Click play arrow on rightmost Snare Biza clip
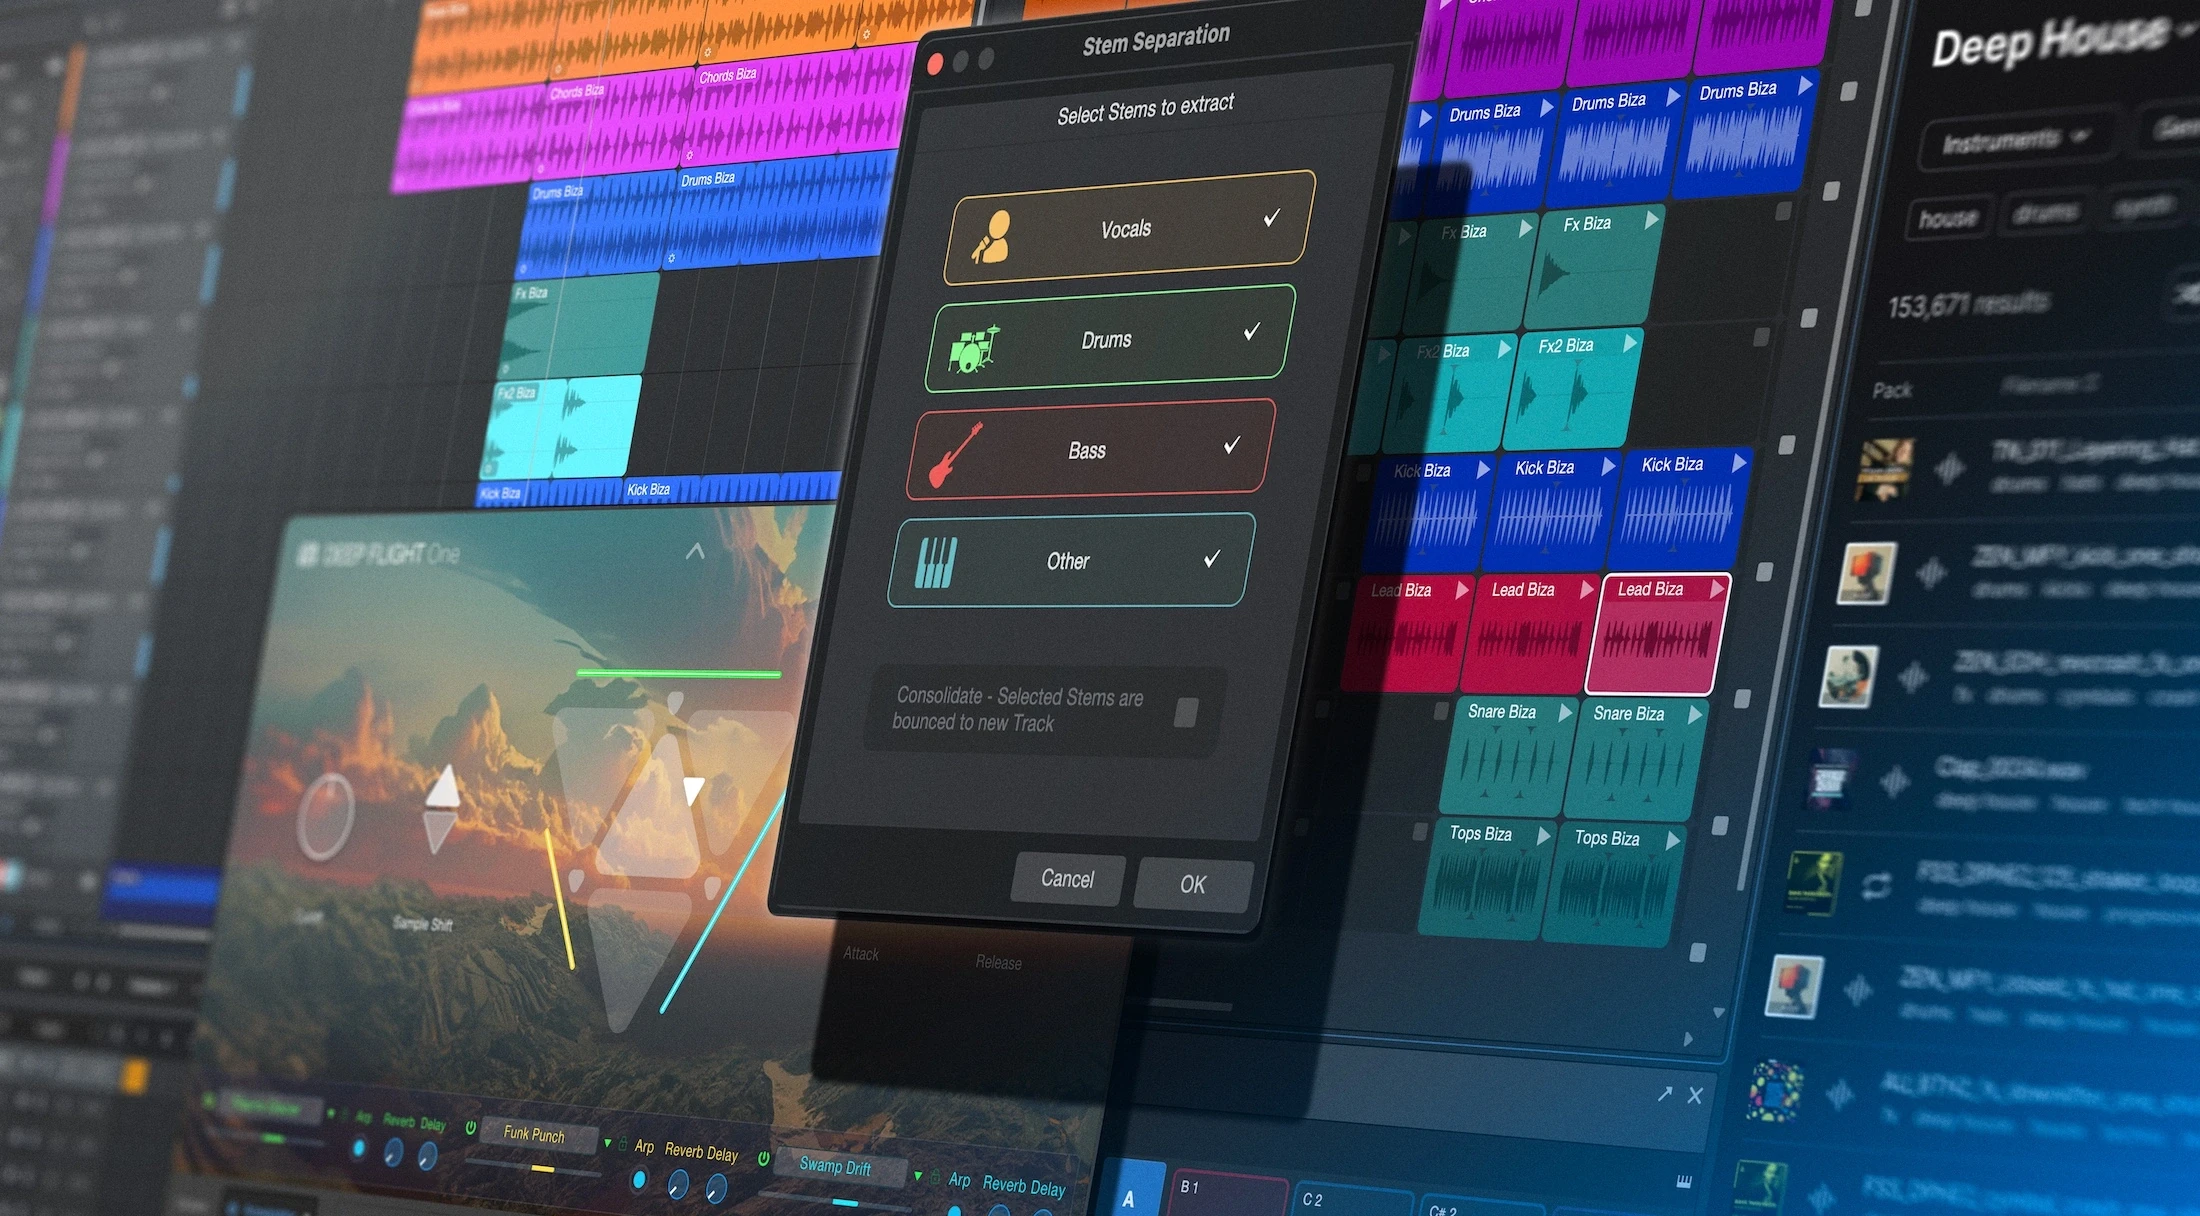The width and height of the screenshot is (2200, 1216). (1694, 714)
